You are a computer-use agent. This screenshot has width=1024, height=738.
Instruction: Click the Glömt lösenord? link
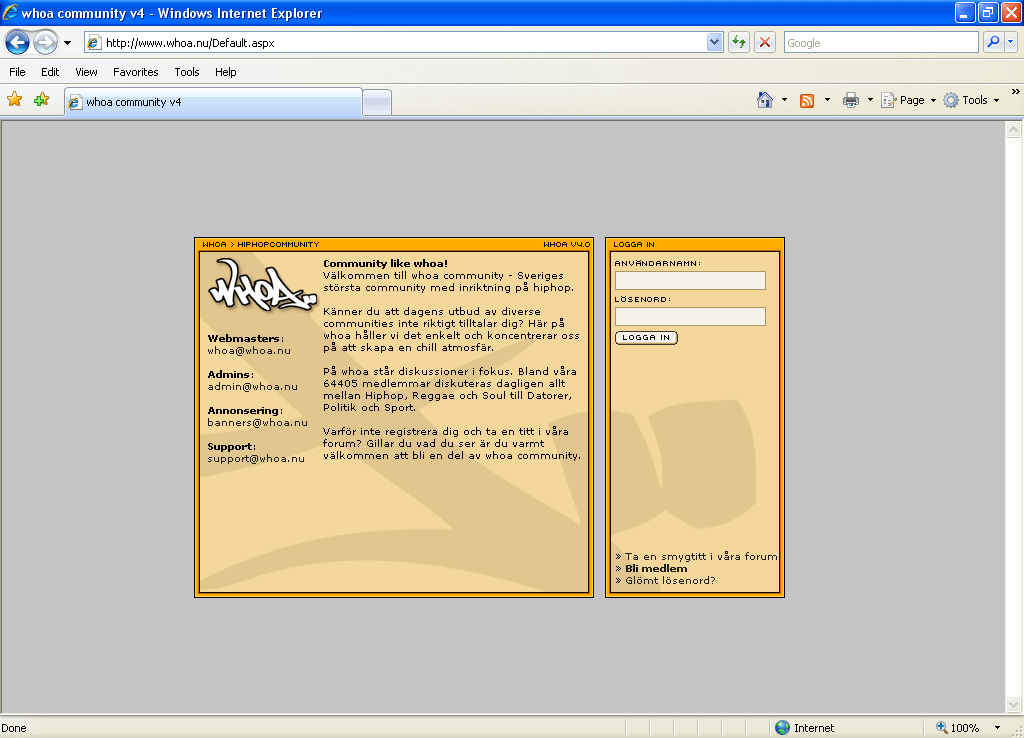coord(670,581)
